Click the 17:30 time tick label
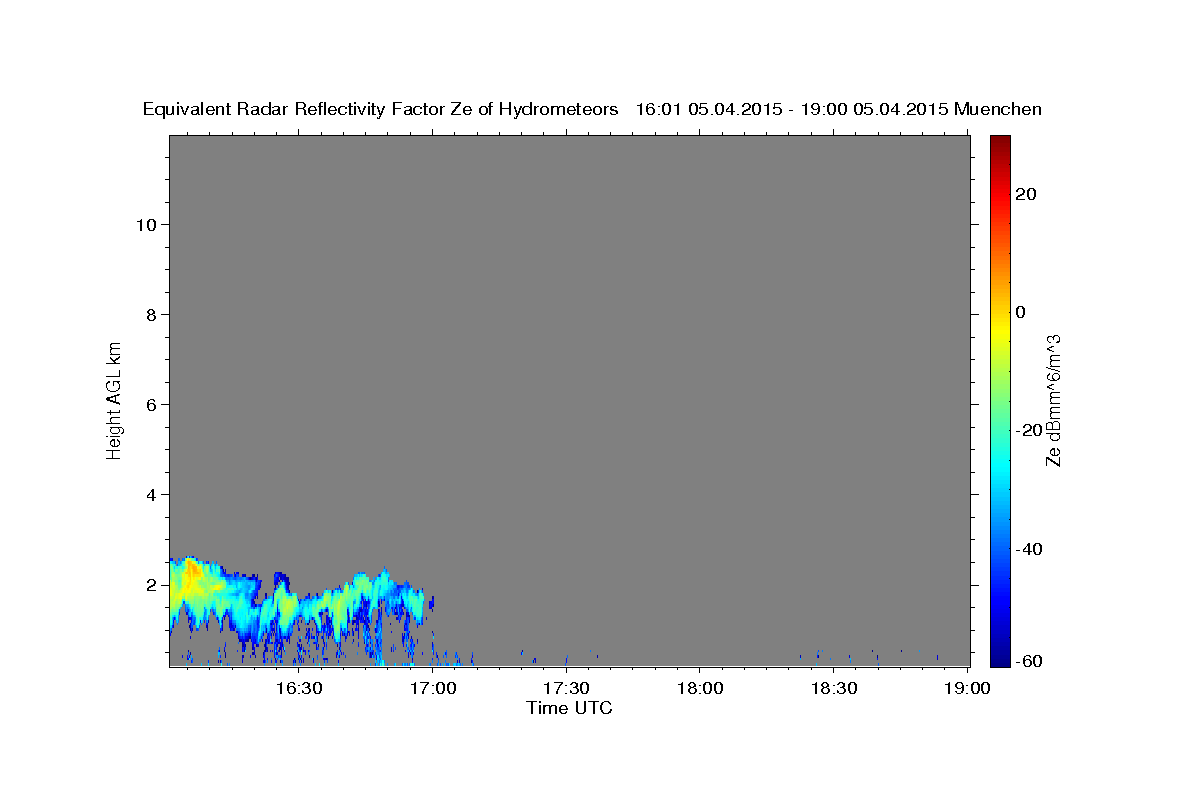 [x=566, y=688]
